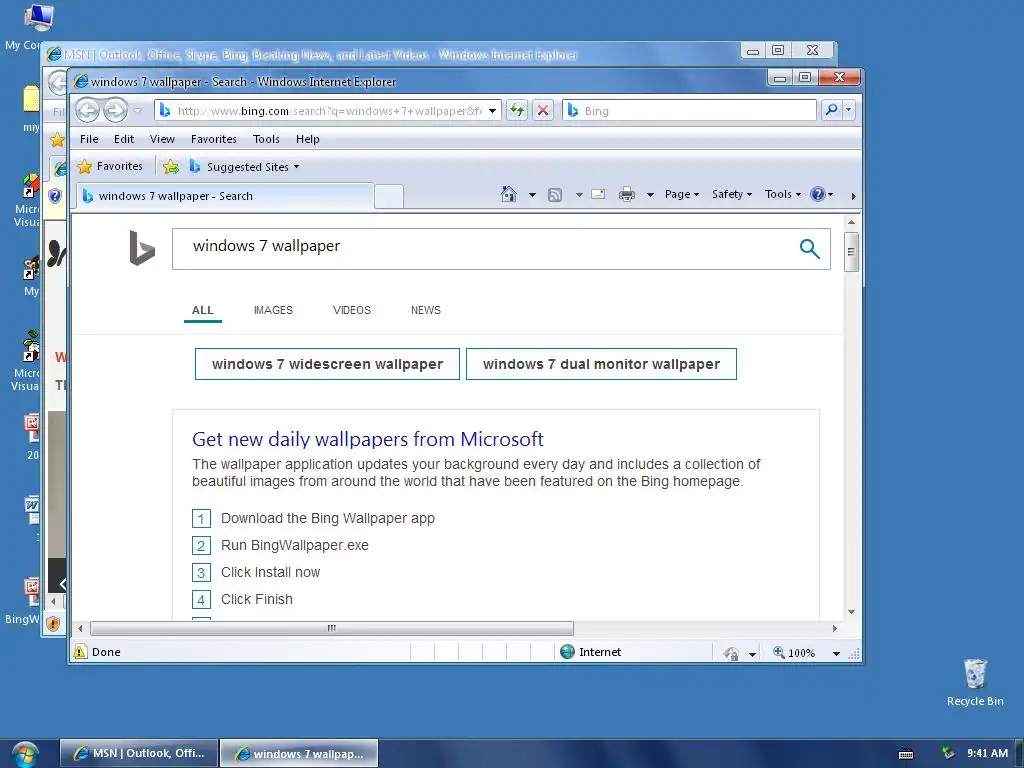The width and height of the screenshot is (1024, 768).
Task: Open the View menu
Action: coord(162,139)
